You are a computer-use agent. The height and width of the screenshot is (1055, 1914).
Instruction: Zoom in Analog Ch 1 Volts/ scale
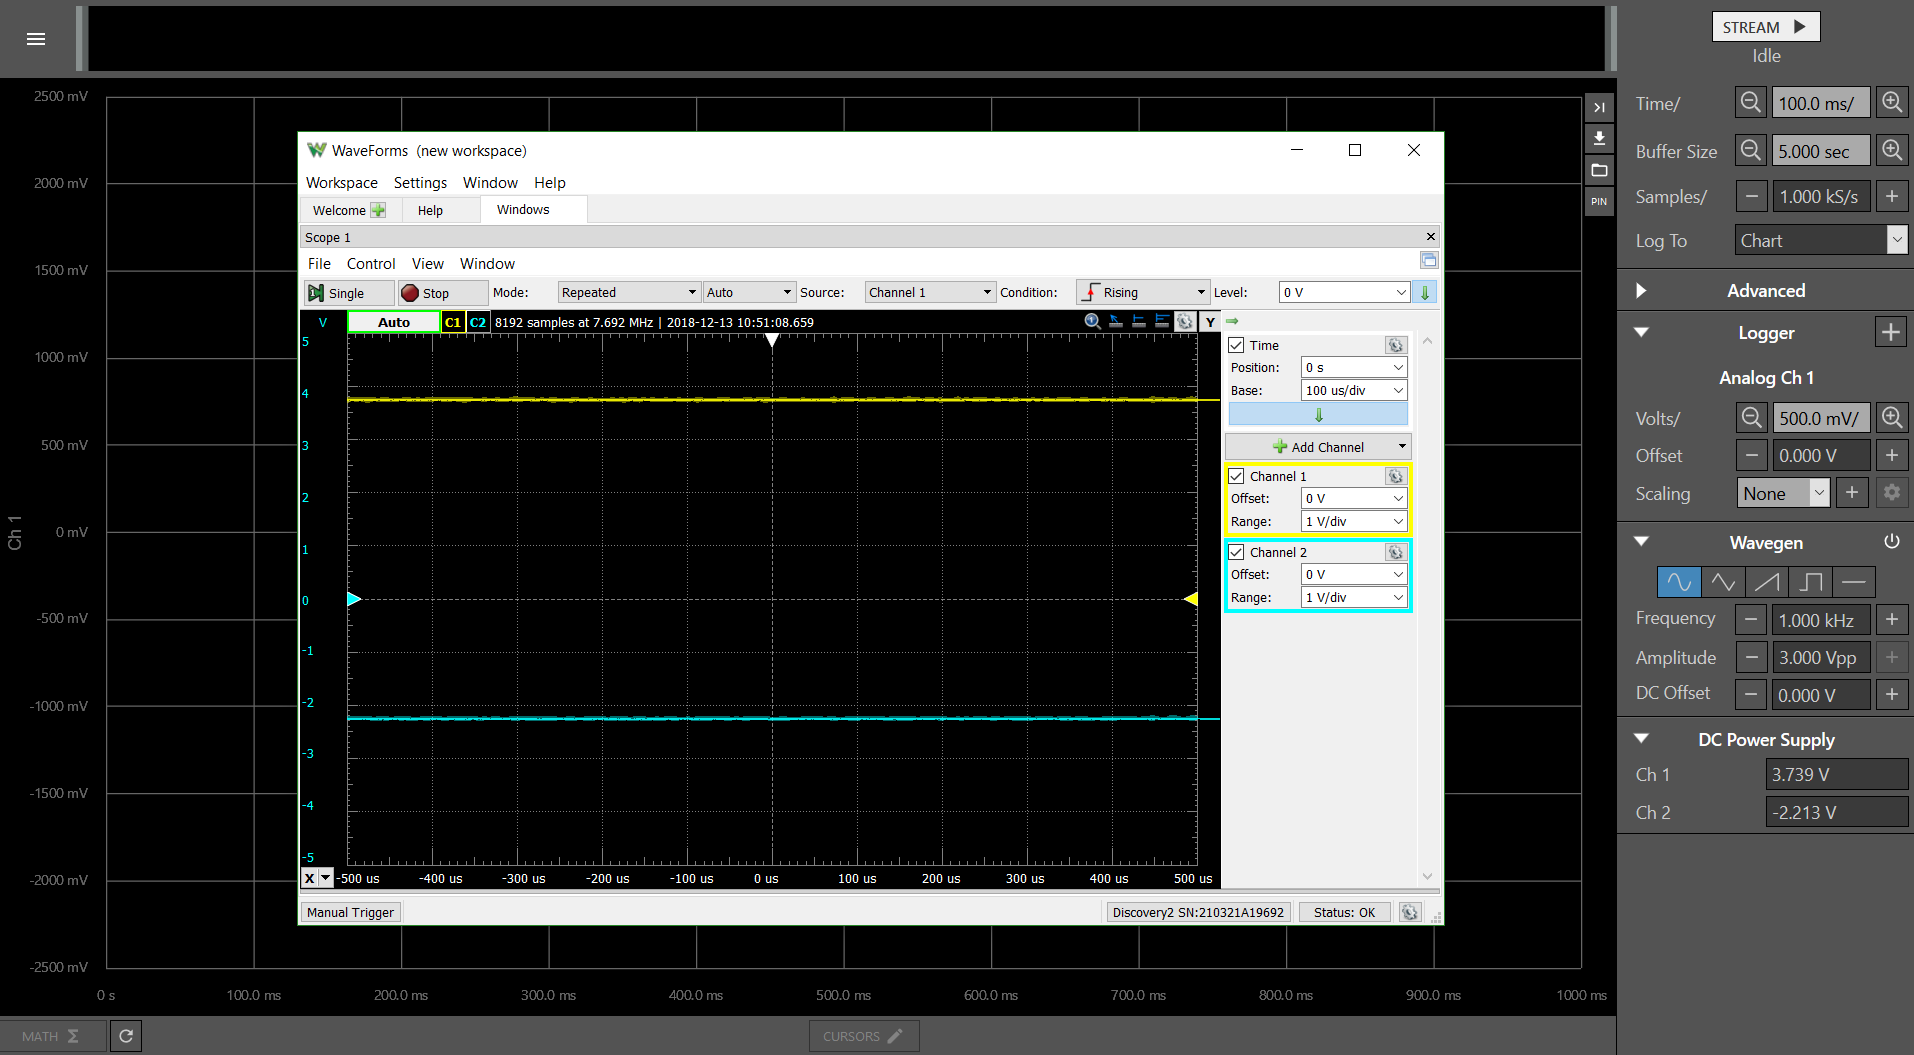point(1892,418)
